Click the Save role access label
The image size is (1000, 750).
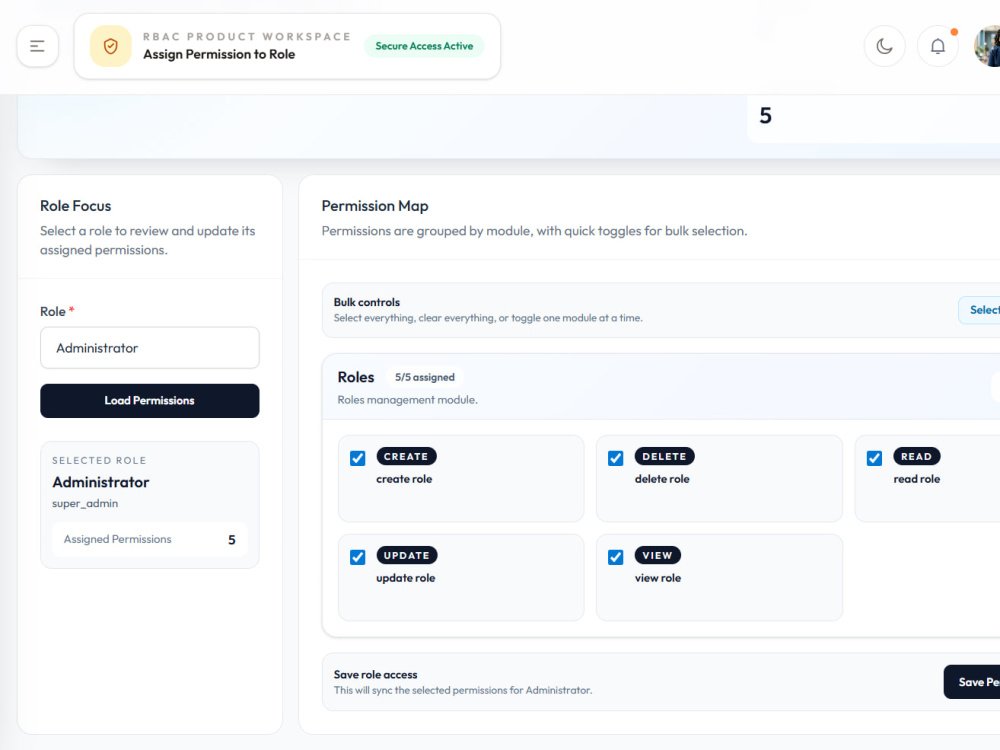tap(376, 675)
